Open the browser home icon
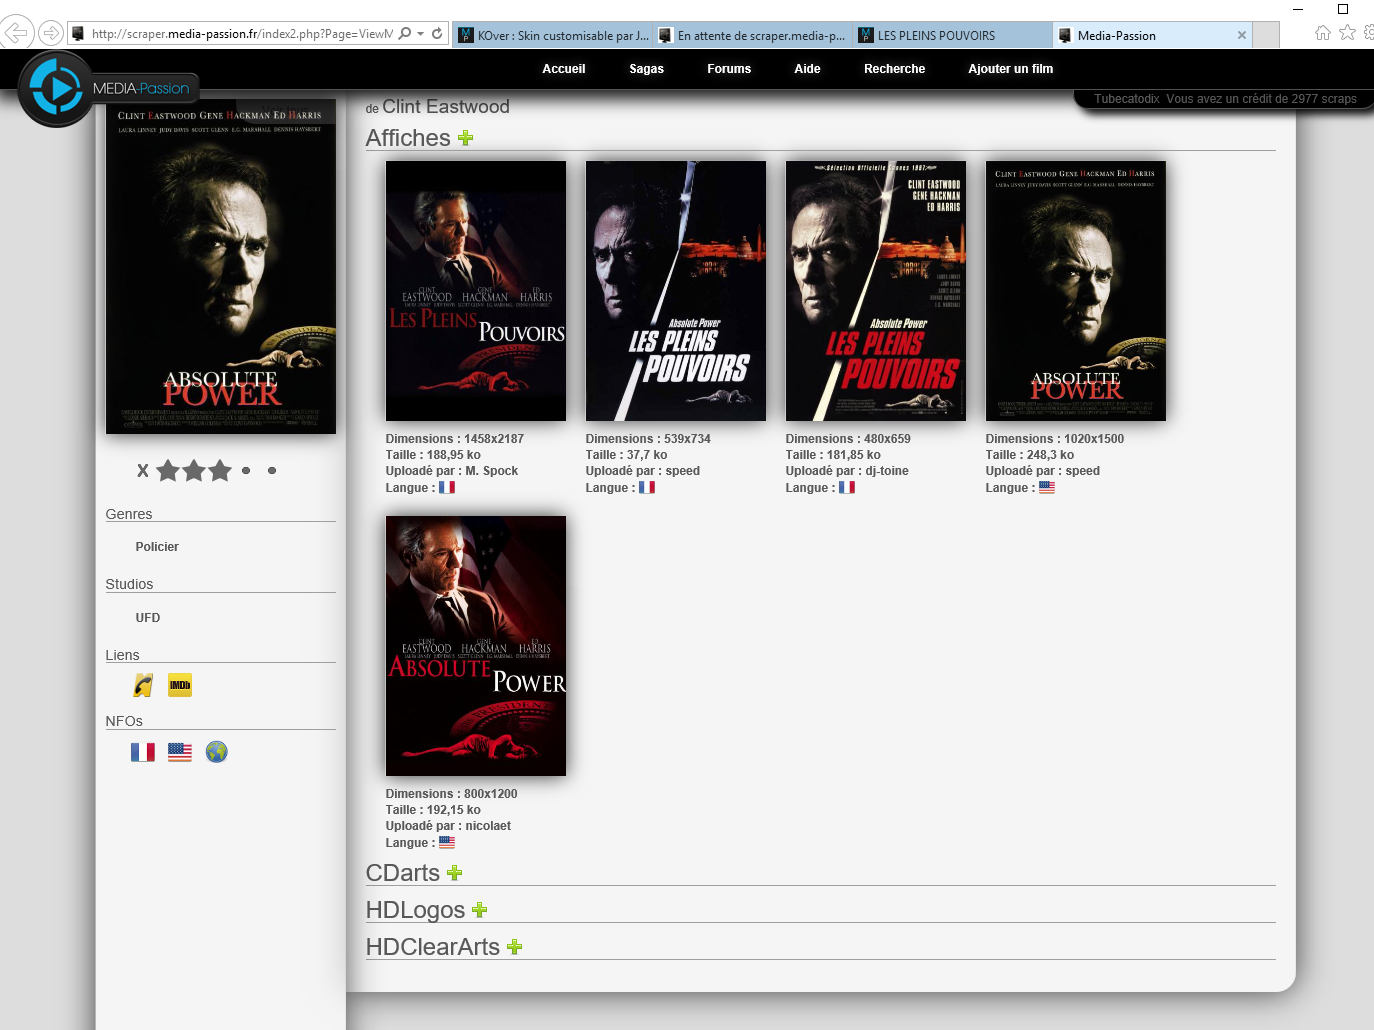Viewport: 1374px width, 1030px height. [x=1323, y=33]
